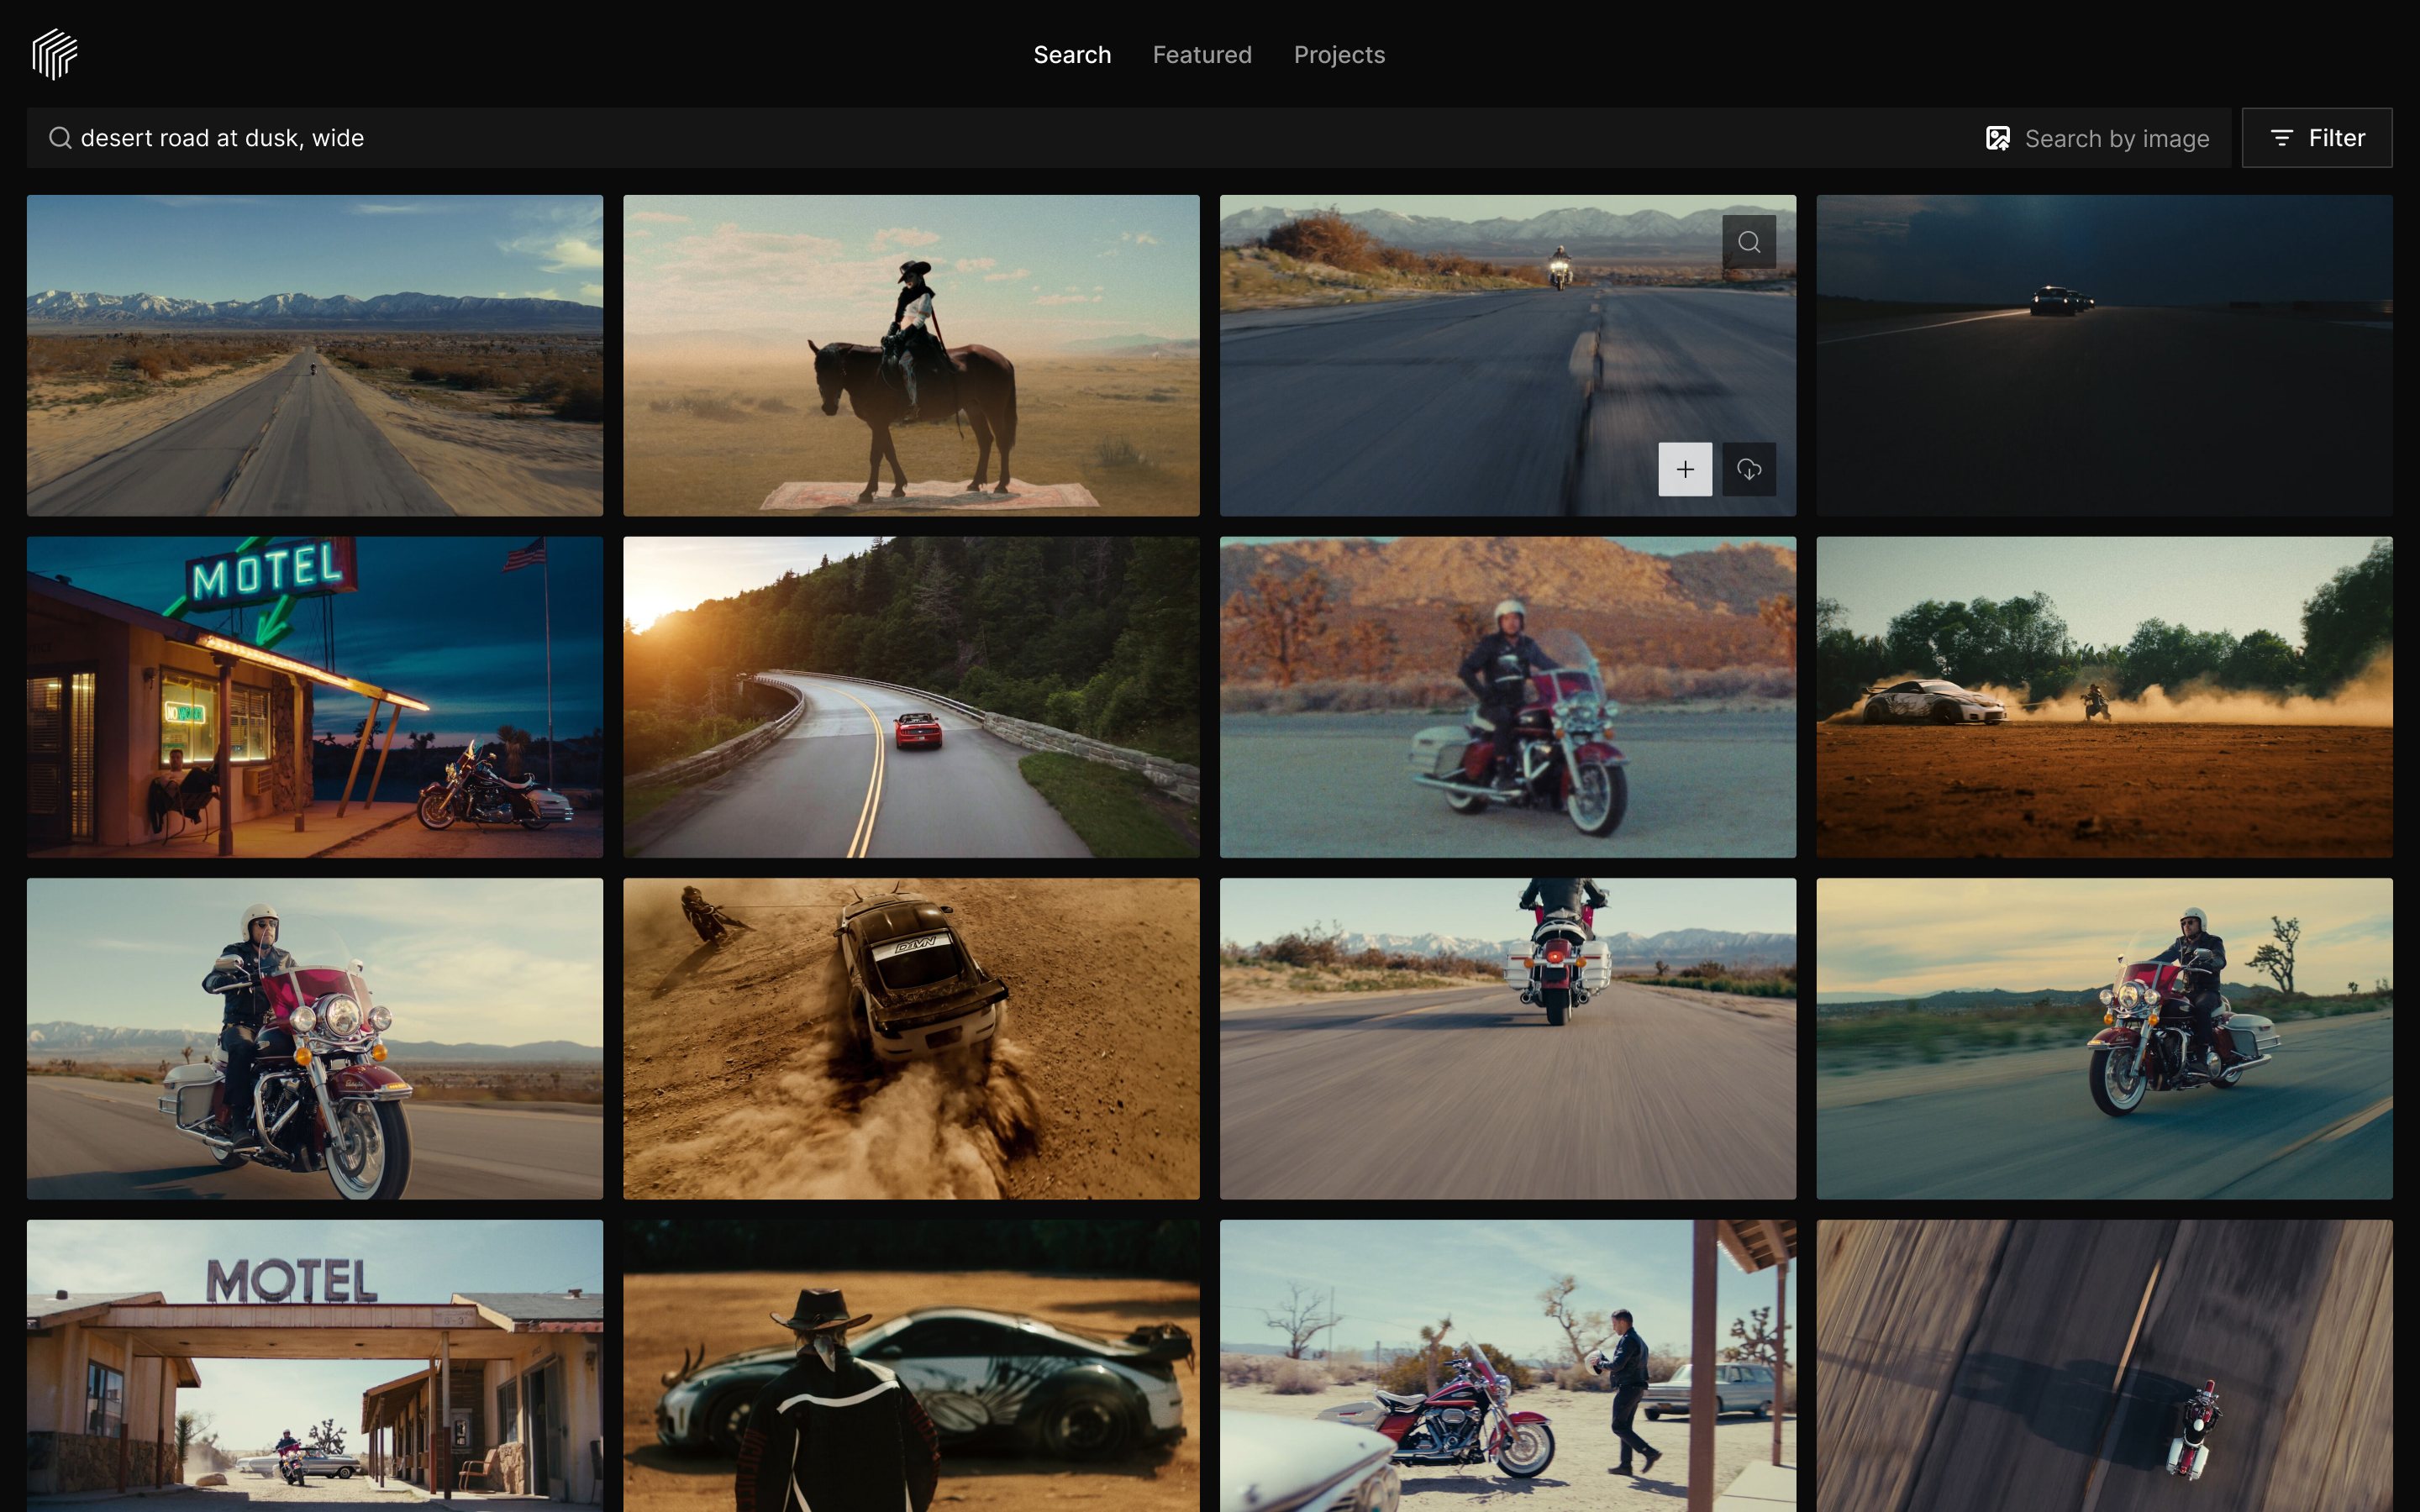The width and height of the screenshot is (2420, 1512).
Task: Click the Search by image icon
Action: [x=1997, y=138]
